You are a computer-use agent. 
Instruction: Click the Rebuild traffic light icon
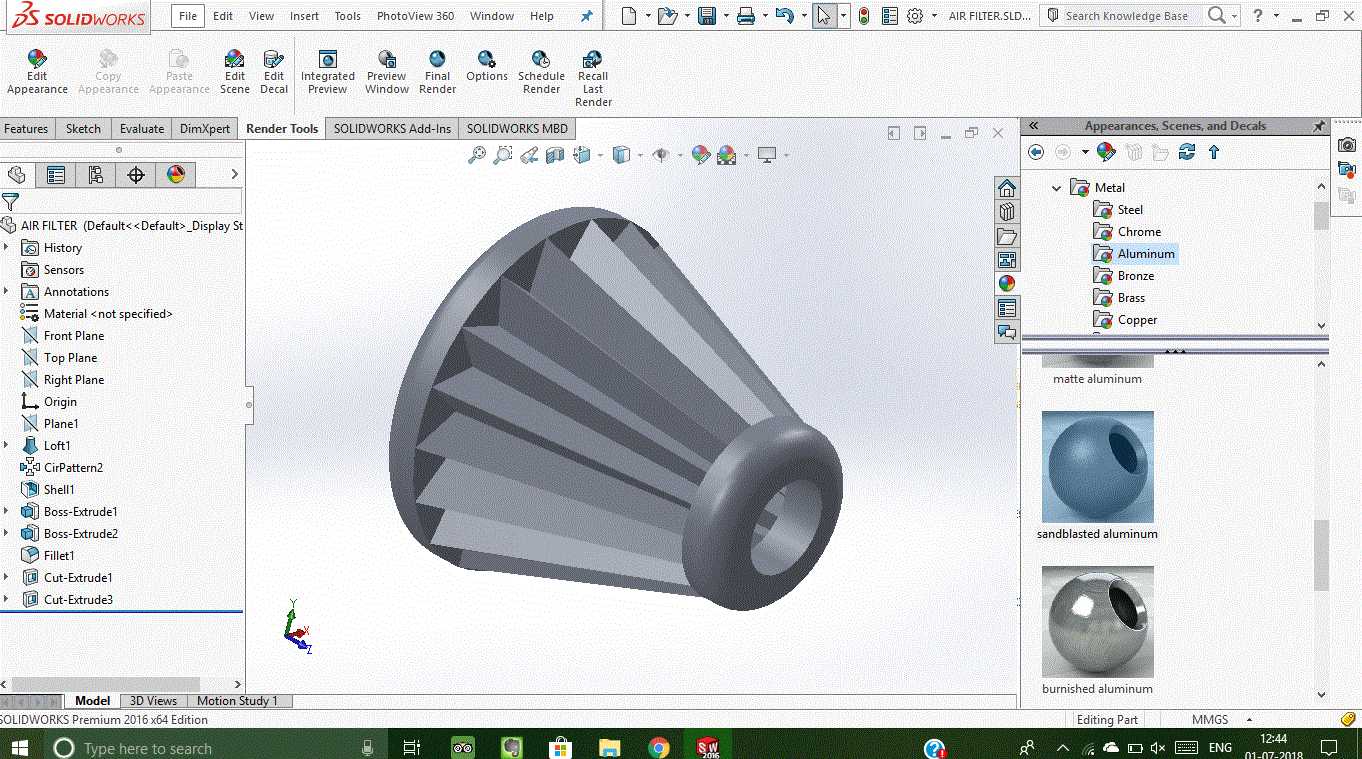click(x=863, y=16)
